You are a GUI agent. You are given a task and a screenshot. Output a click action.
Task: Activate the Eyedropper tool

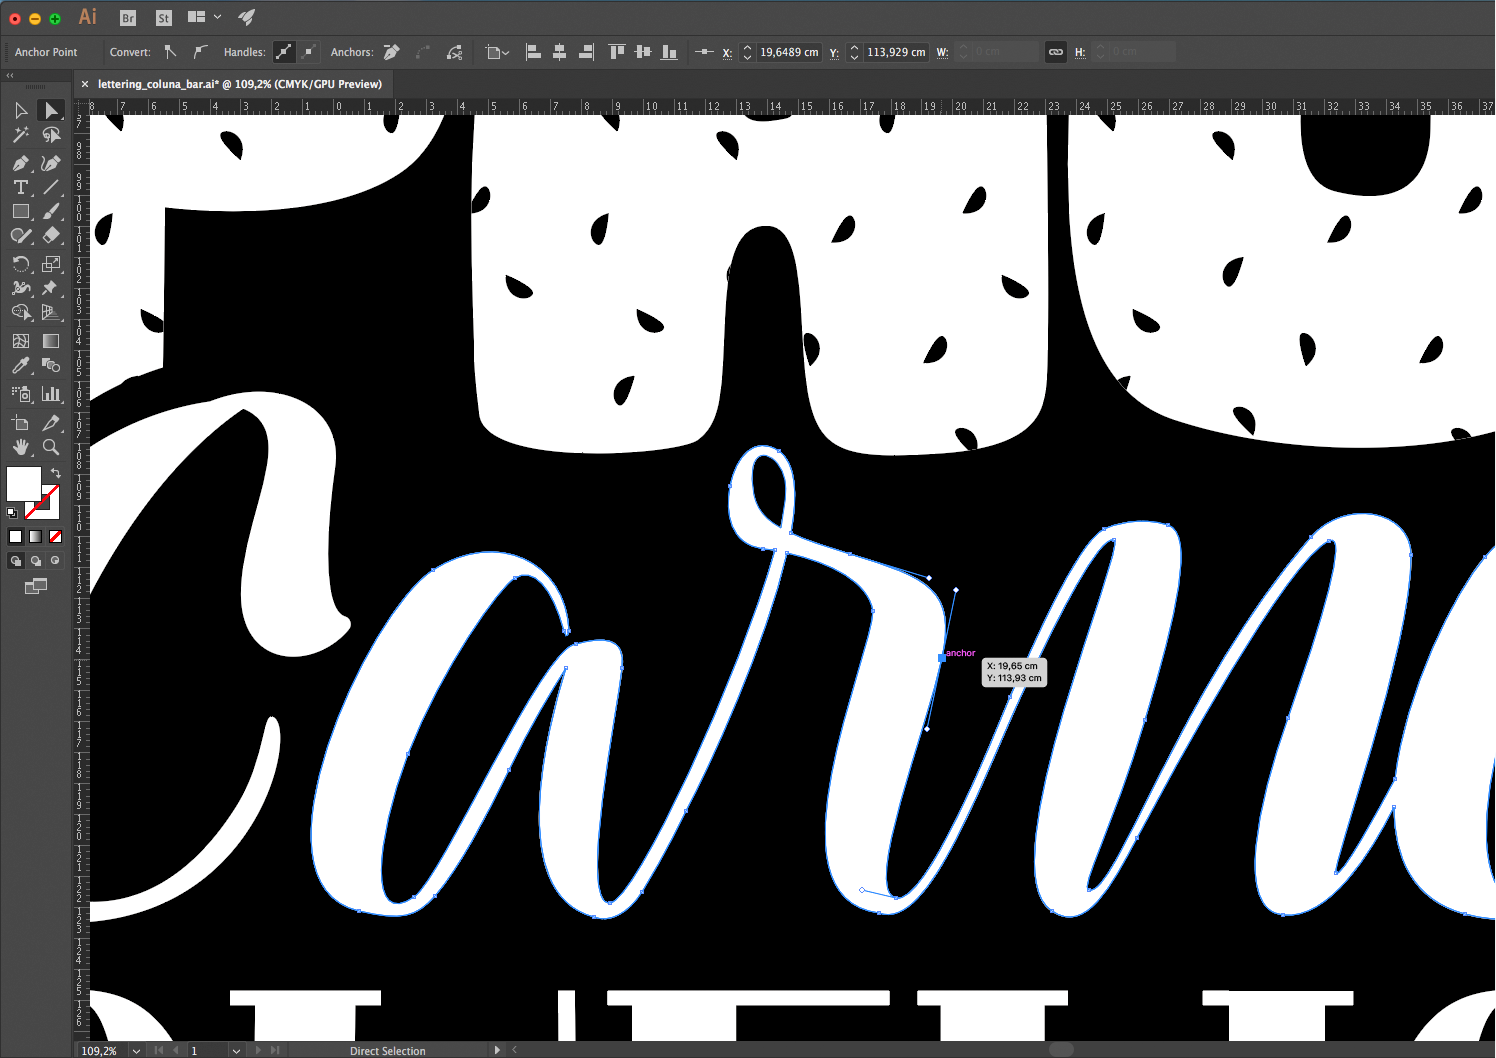click(20, 366)
